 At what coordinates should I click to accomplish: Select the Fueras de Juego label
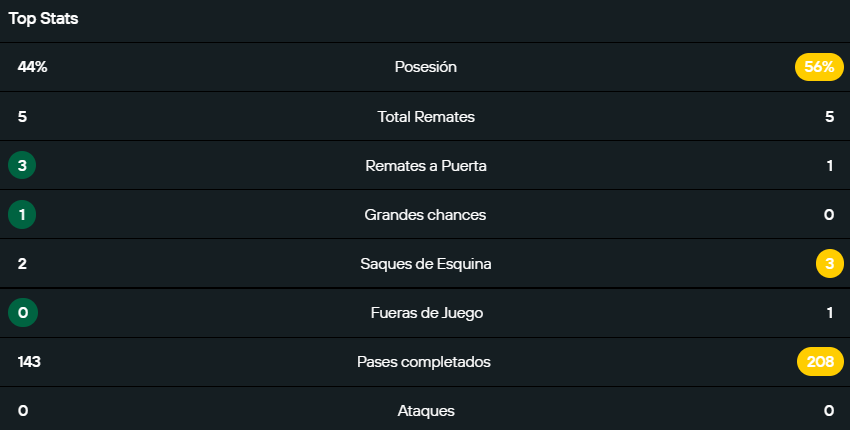pos(426,313)
